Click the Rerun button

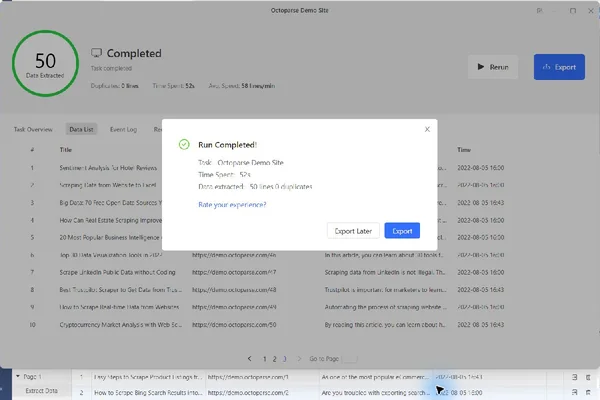[x=493, y=67]
